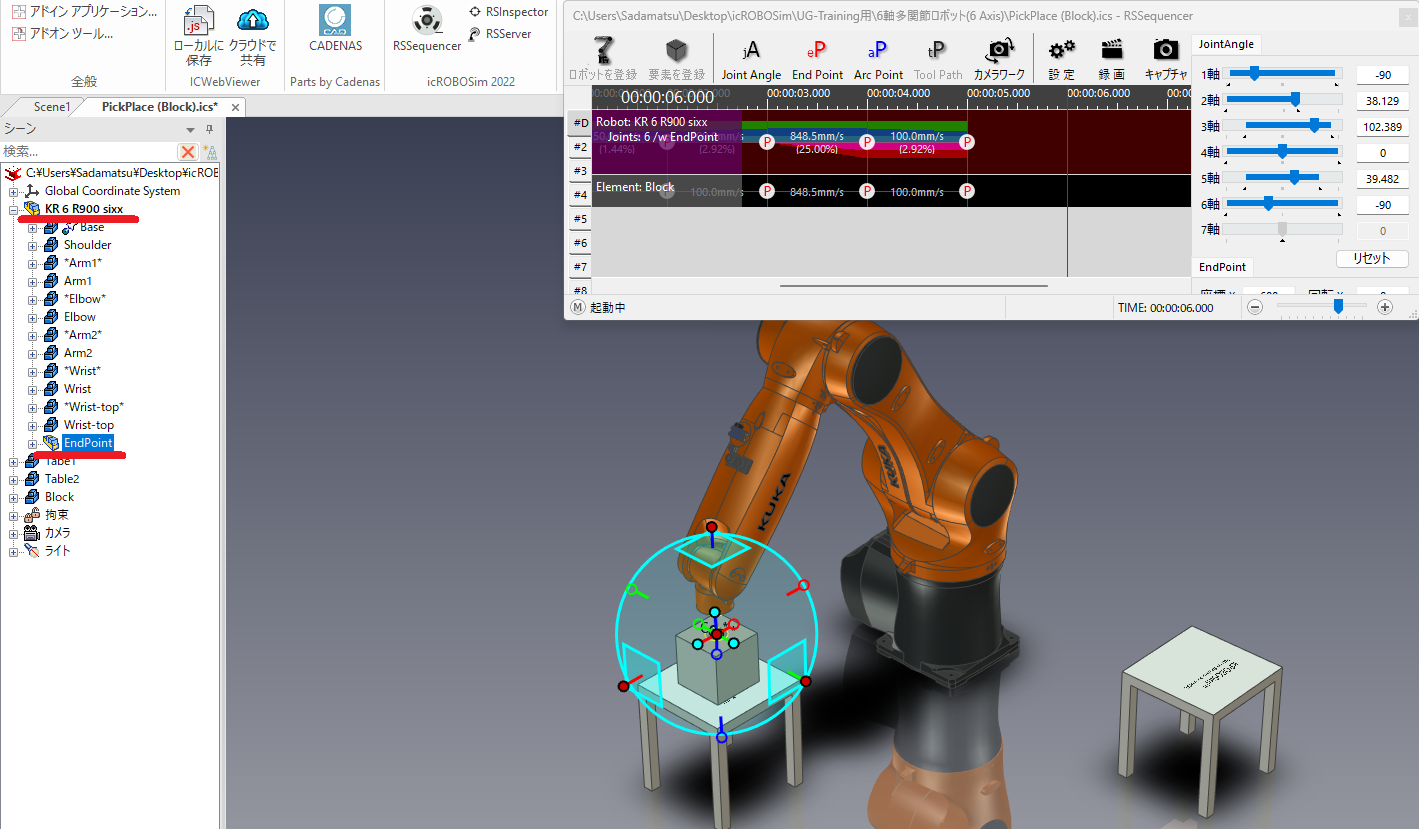The image size is (1419, 829).
Task: Save locally with the JS file icon
Action: point(198,21)
